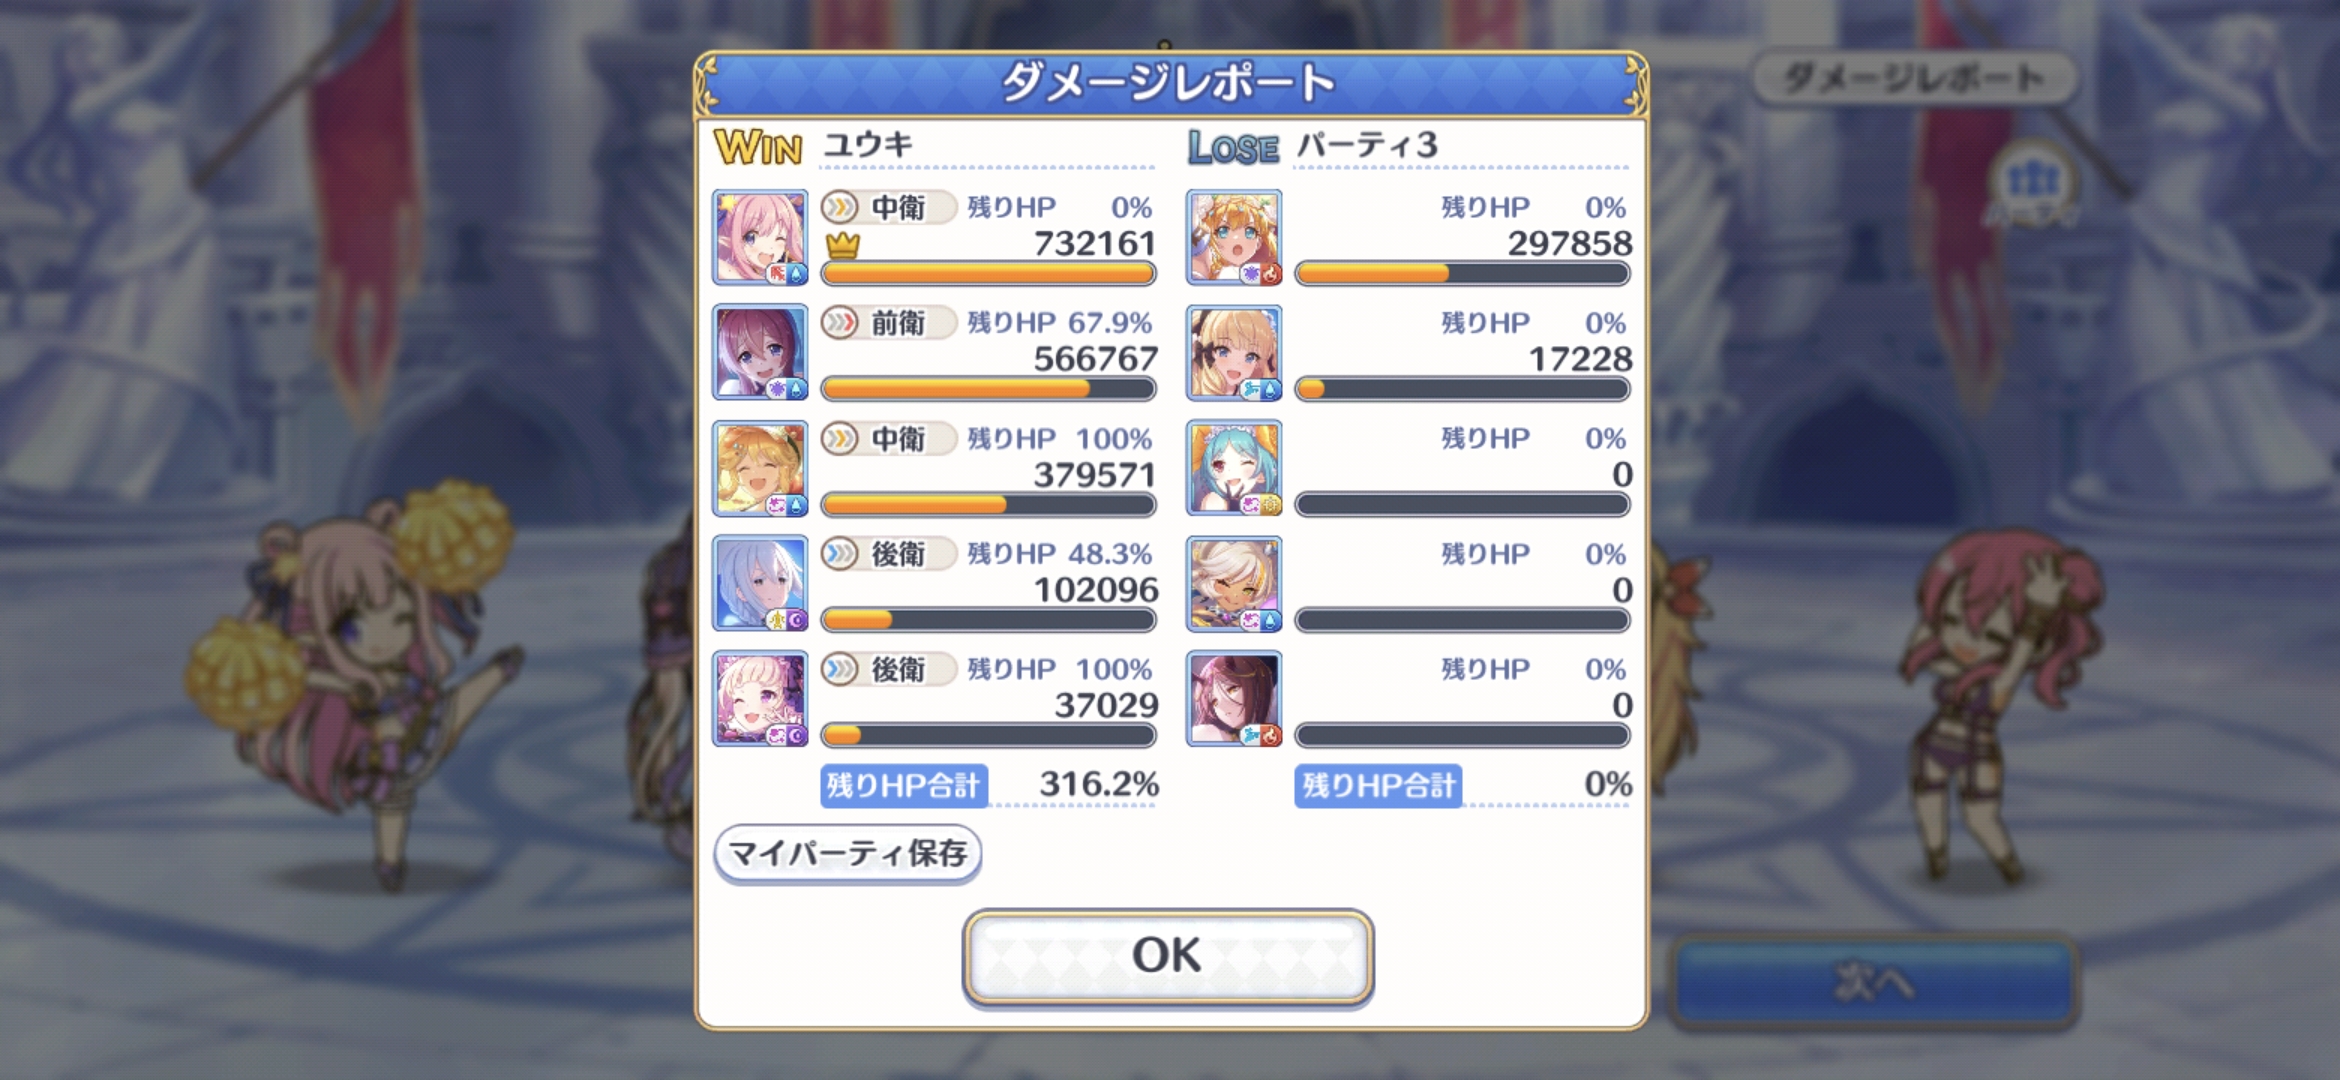Click the 732161 damage bar

coord(988,274)
